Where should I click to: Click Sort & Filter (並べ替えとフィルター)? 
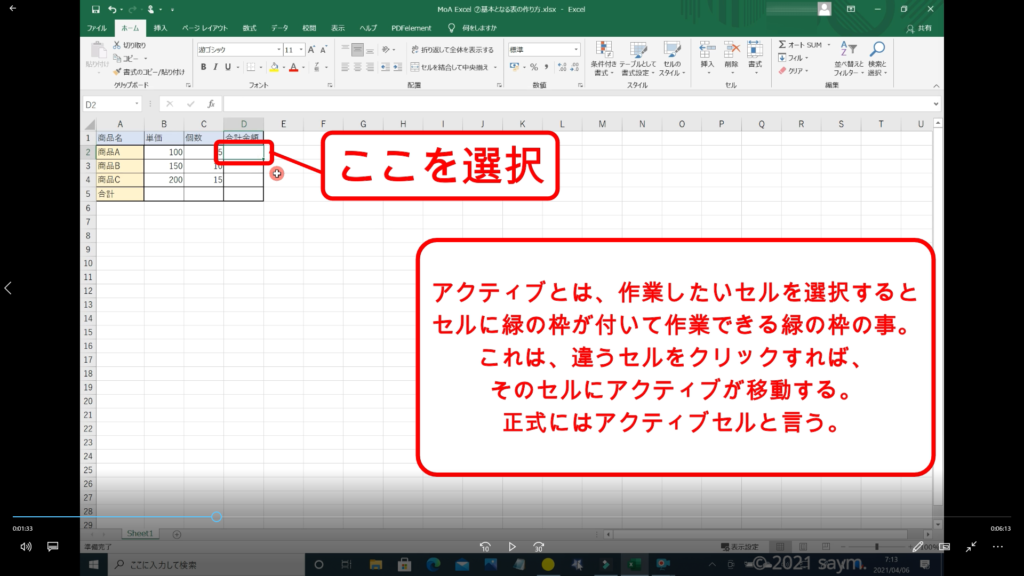[x=848, y=59]
